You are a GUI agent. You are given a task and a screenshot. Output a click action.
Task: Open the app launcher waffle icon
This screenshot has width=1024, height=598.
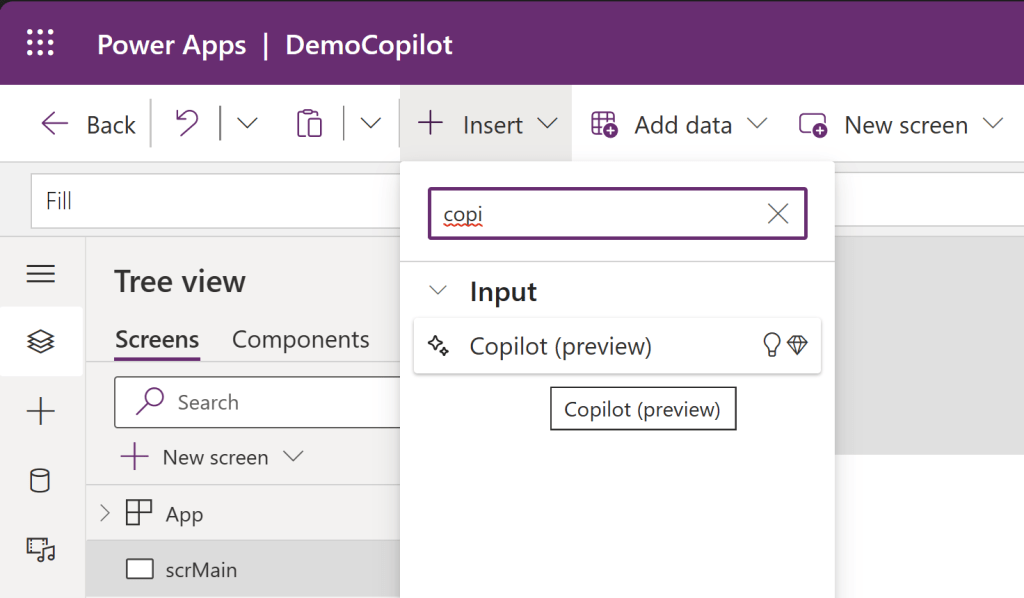(x=40, y=44)
